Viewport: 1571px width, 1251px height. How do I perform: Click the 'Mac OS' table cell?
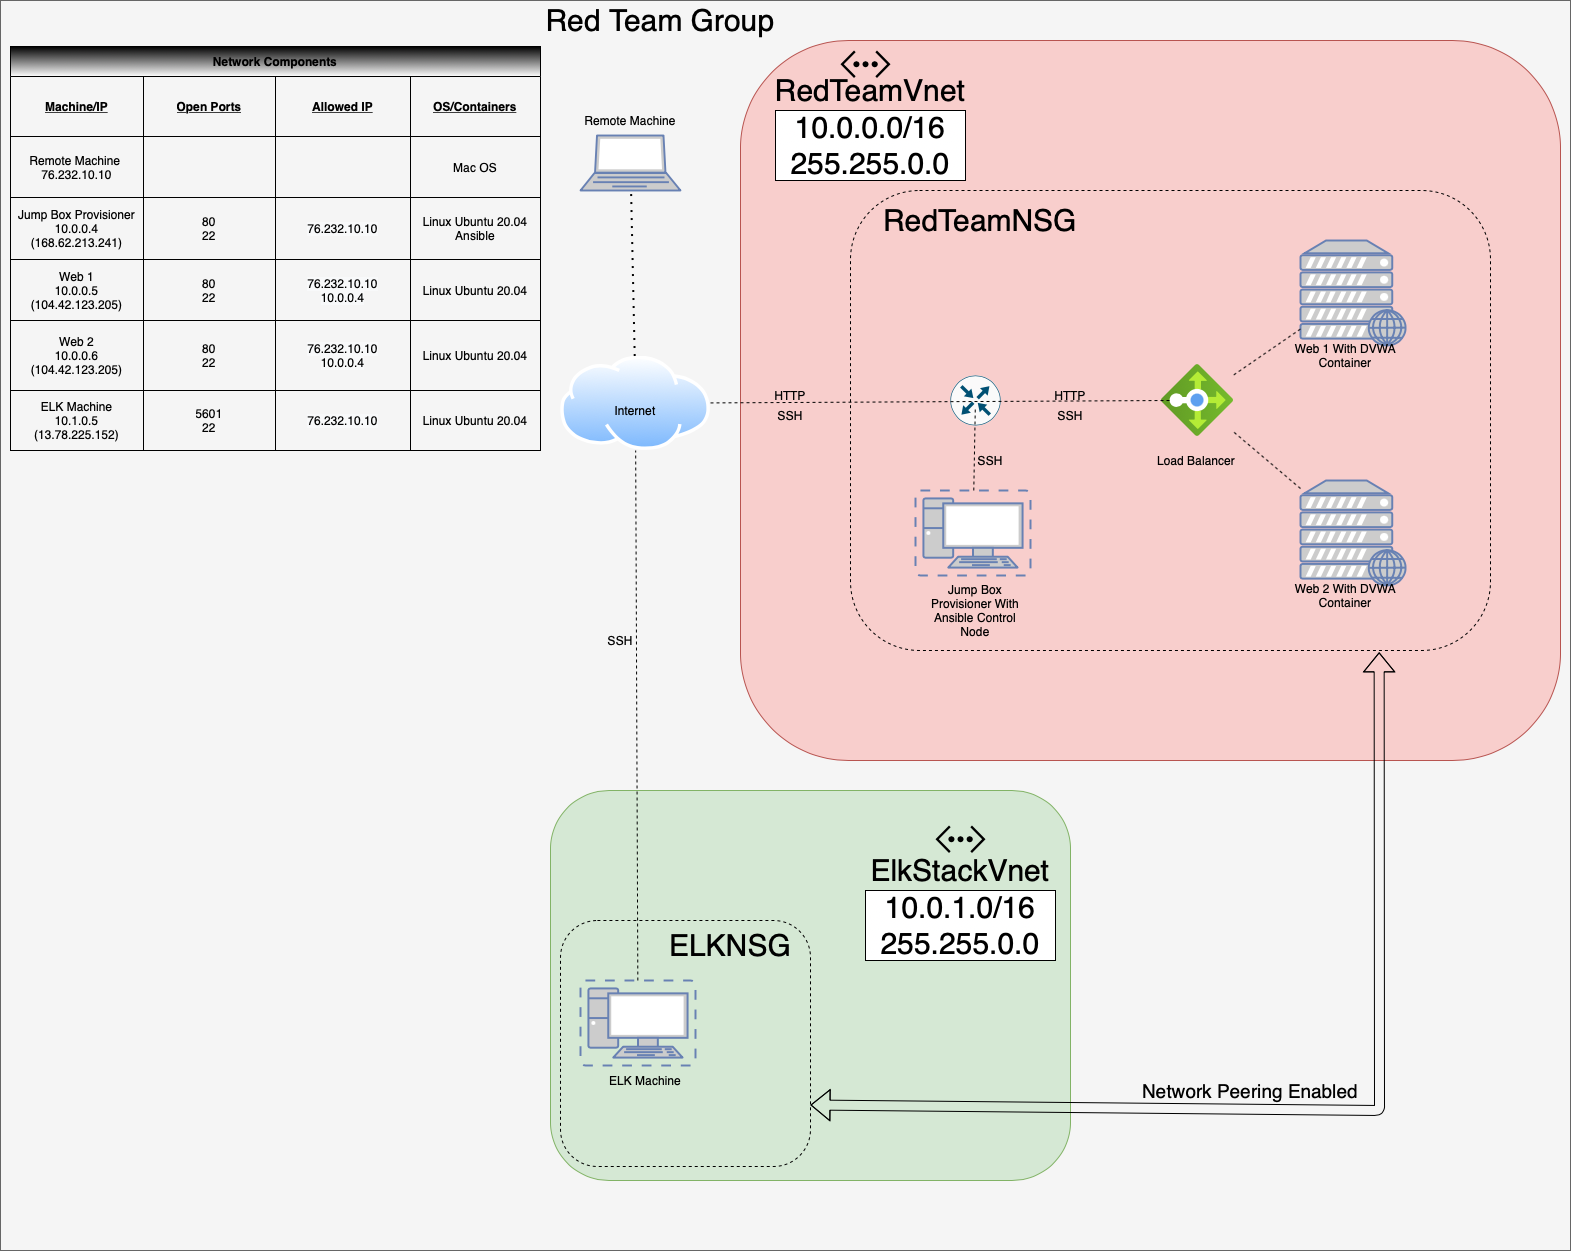[x=475, y=168]
